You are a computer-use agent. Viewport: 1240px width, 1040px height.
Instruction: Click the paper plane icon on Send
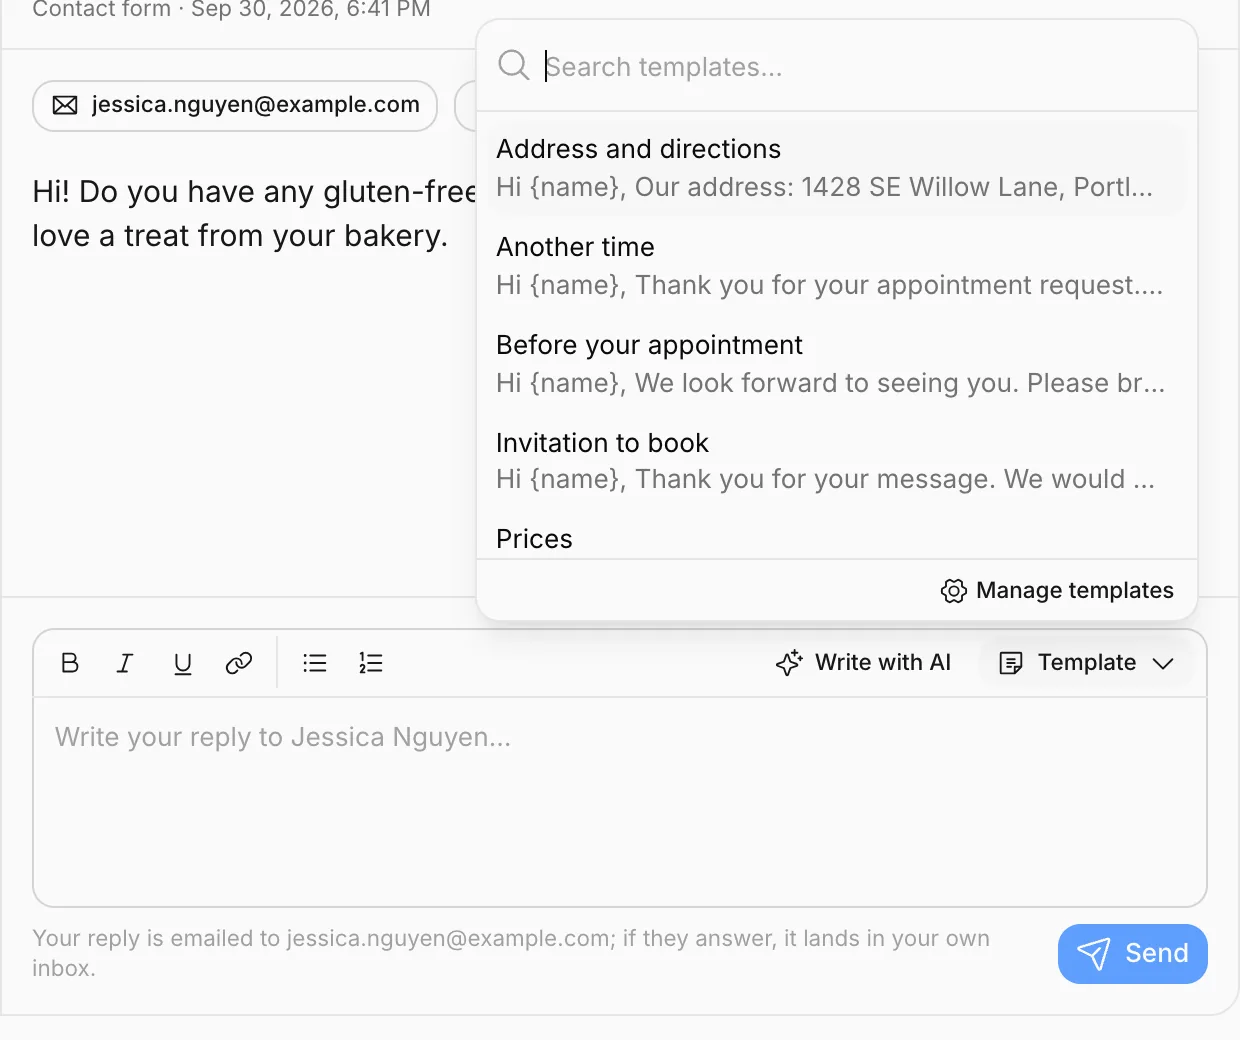(x=1094, y=953)
